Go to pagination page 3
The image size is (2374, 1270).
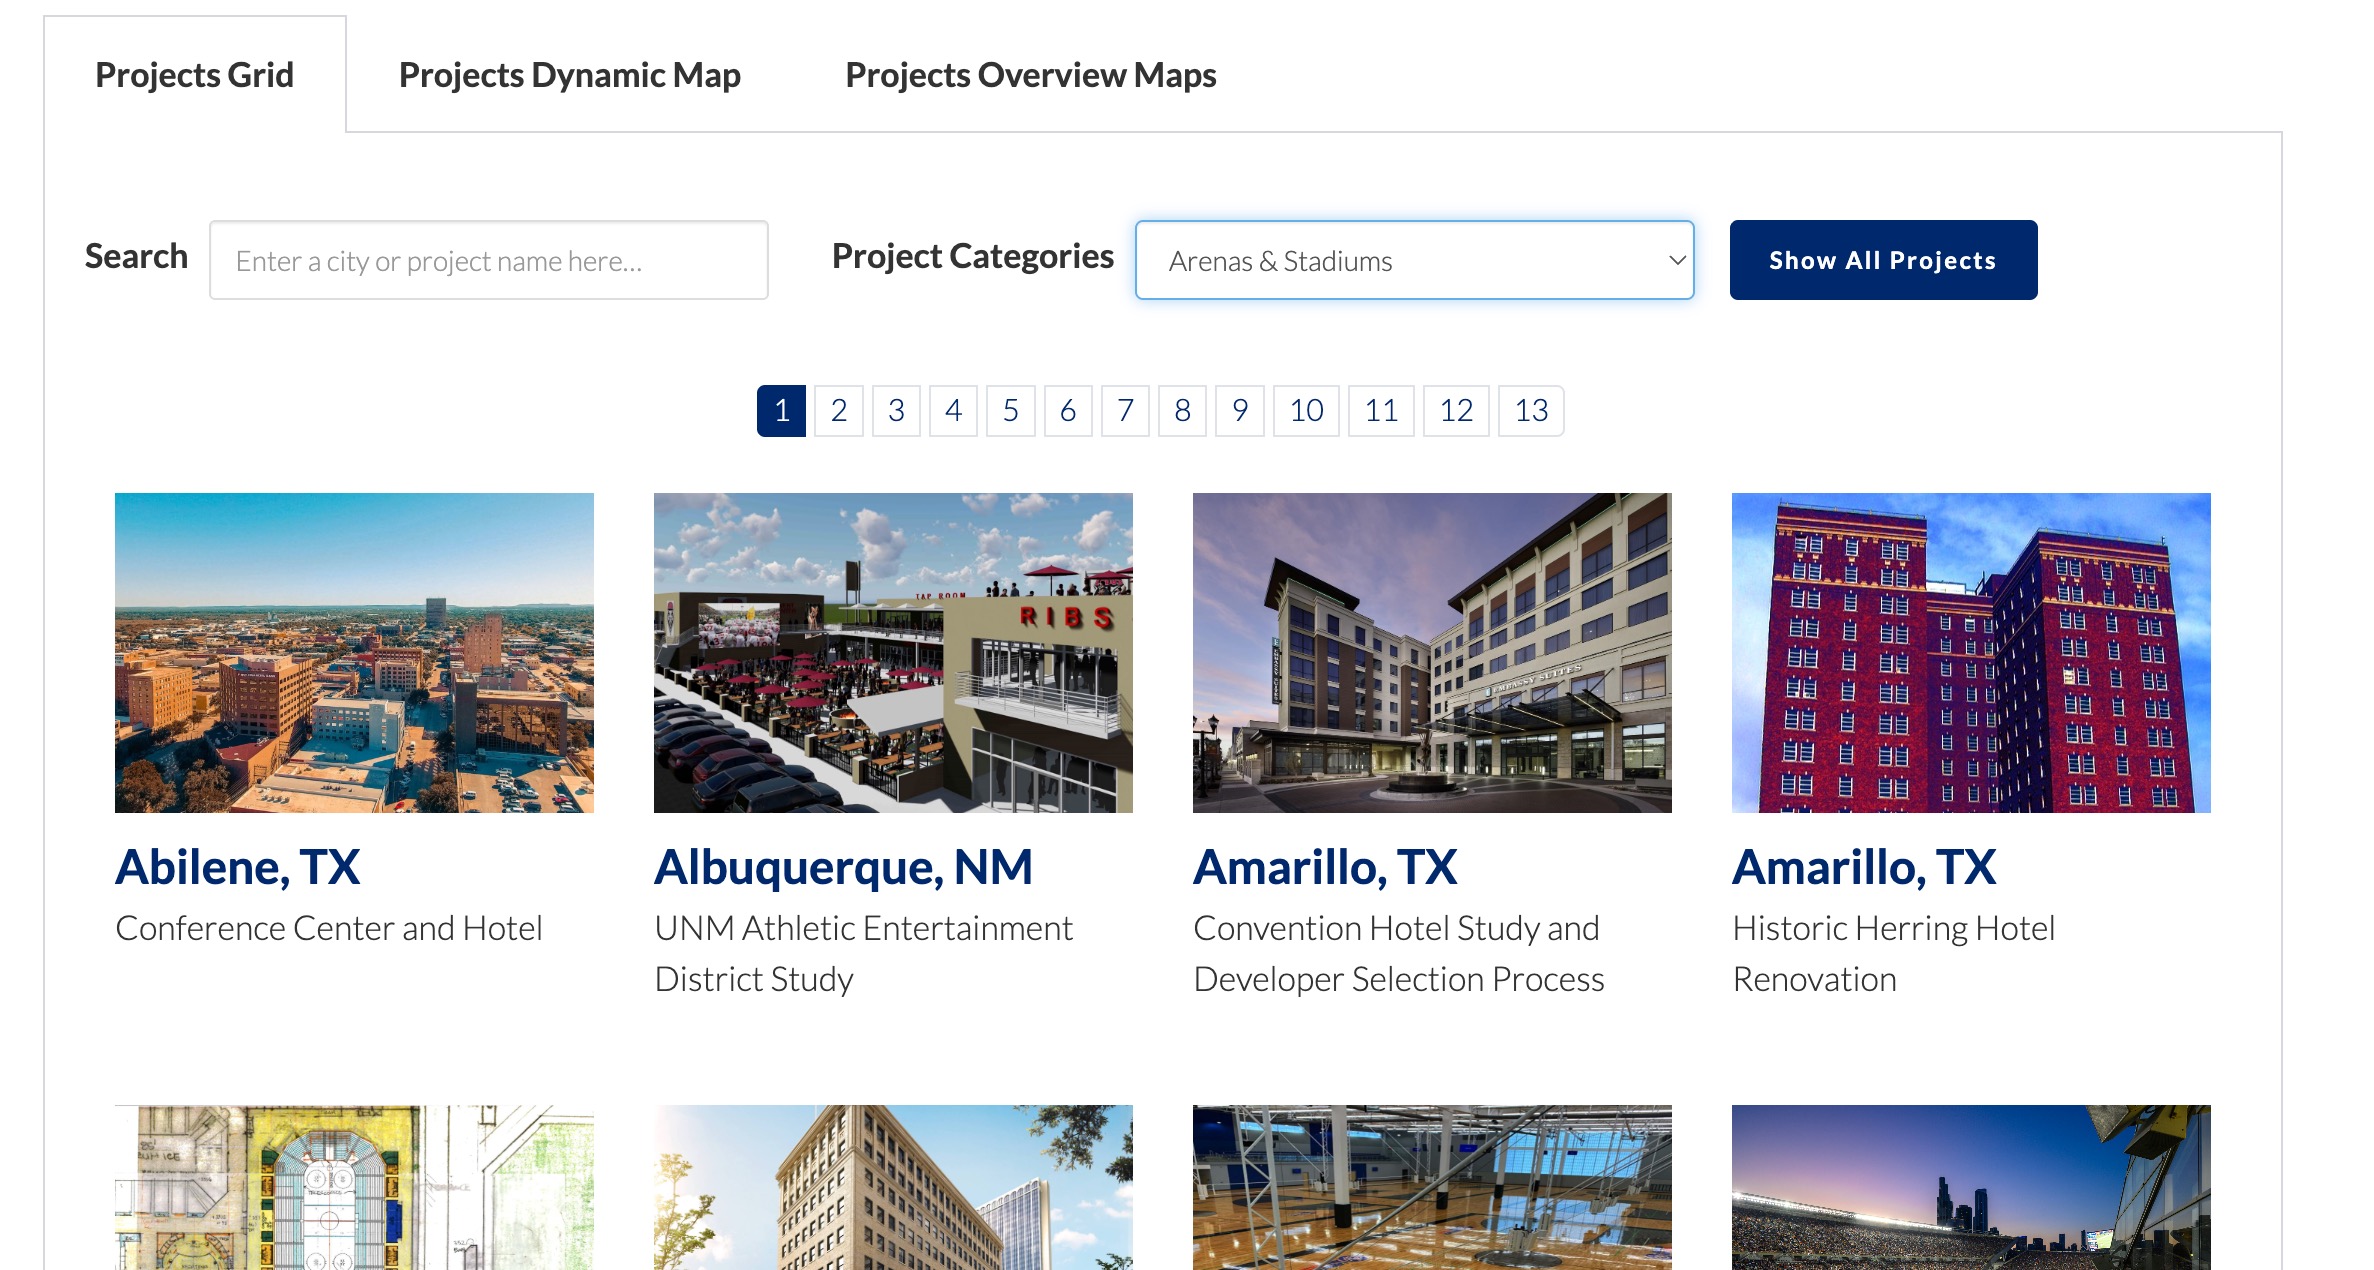[896, 411]
